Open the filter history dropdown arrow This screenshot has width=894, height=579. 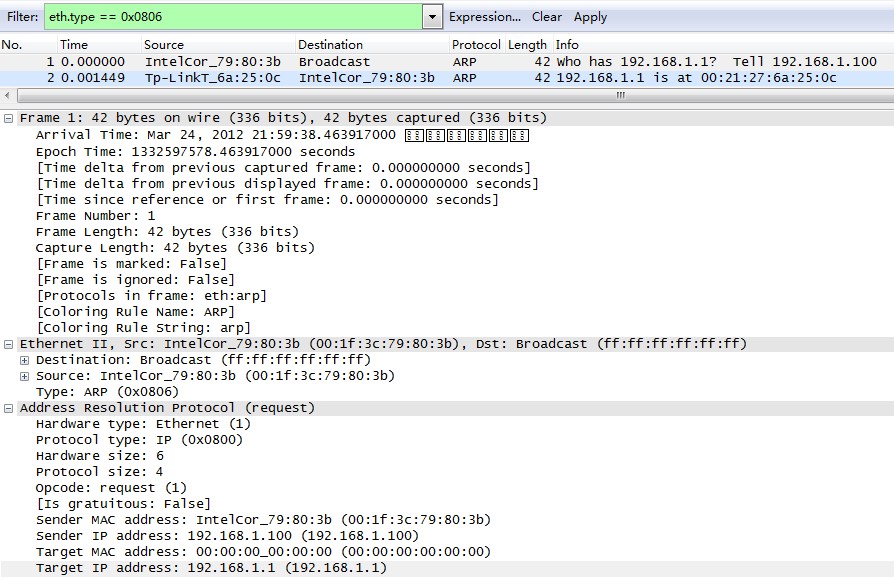[x=432, y=17]
